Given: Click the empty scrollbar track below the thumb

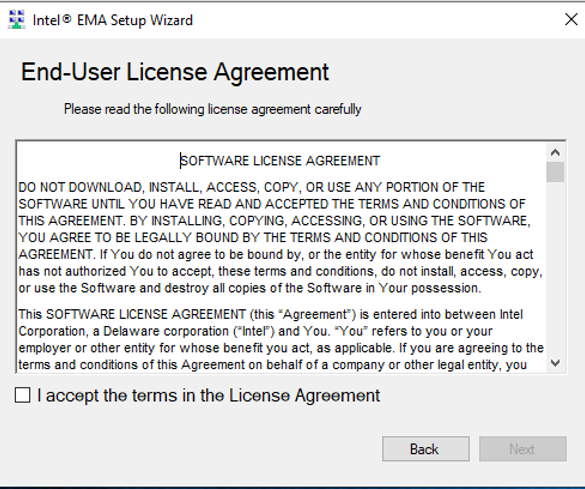Looking at the screenshot, I should tap(555, 268).
